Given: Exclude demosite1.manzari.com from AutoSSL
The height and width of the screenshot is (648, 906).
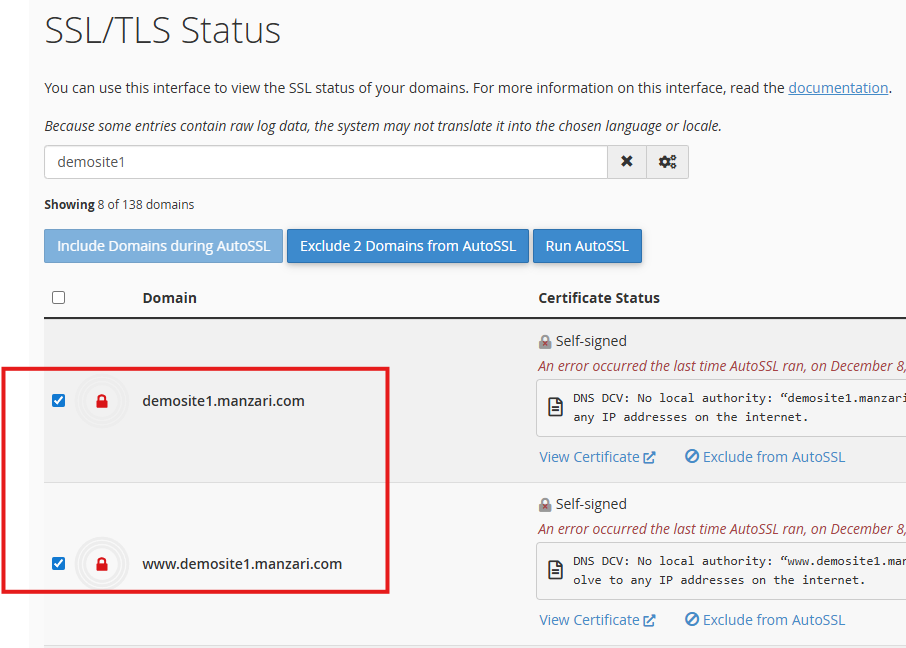Looking at the screenshot, I should tap(765, 457).
